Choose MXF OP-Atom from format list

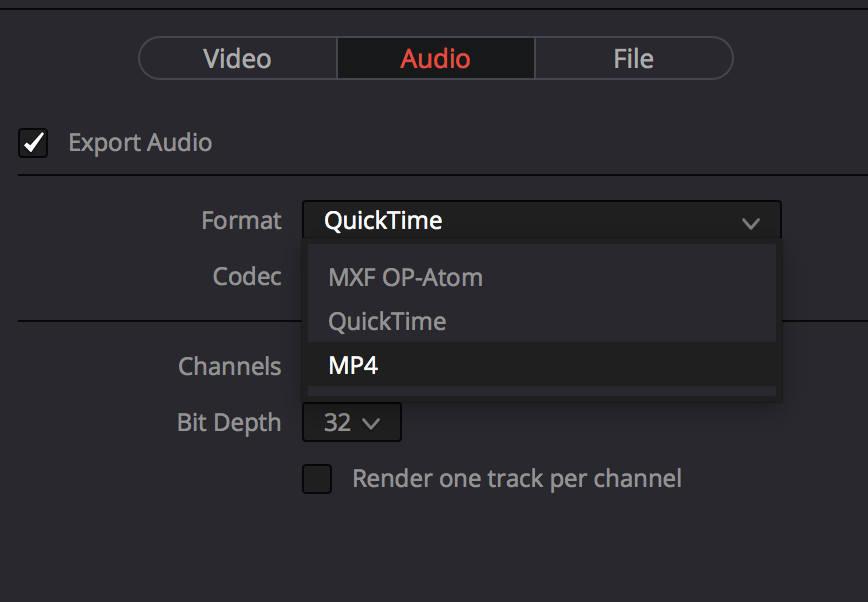(x=406, y=277)
